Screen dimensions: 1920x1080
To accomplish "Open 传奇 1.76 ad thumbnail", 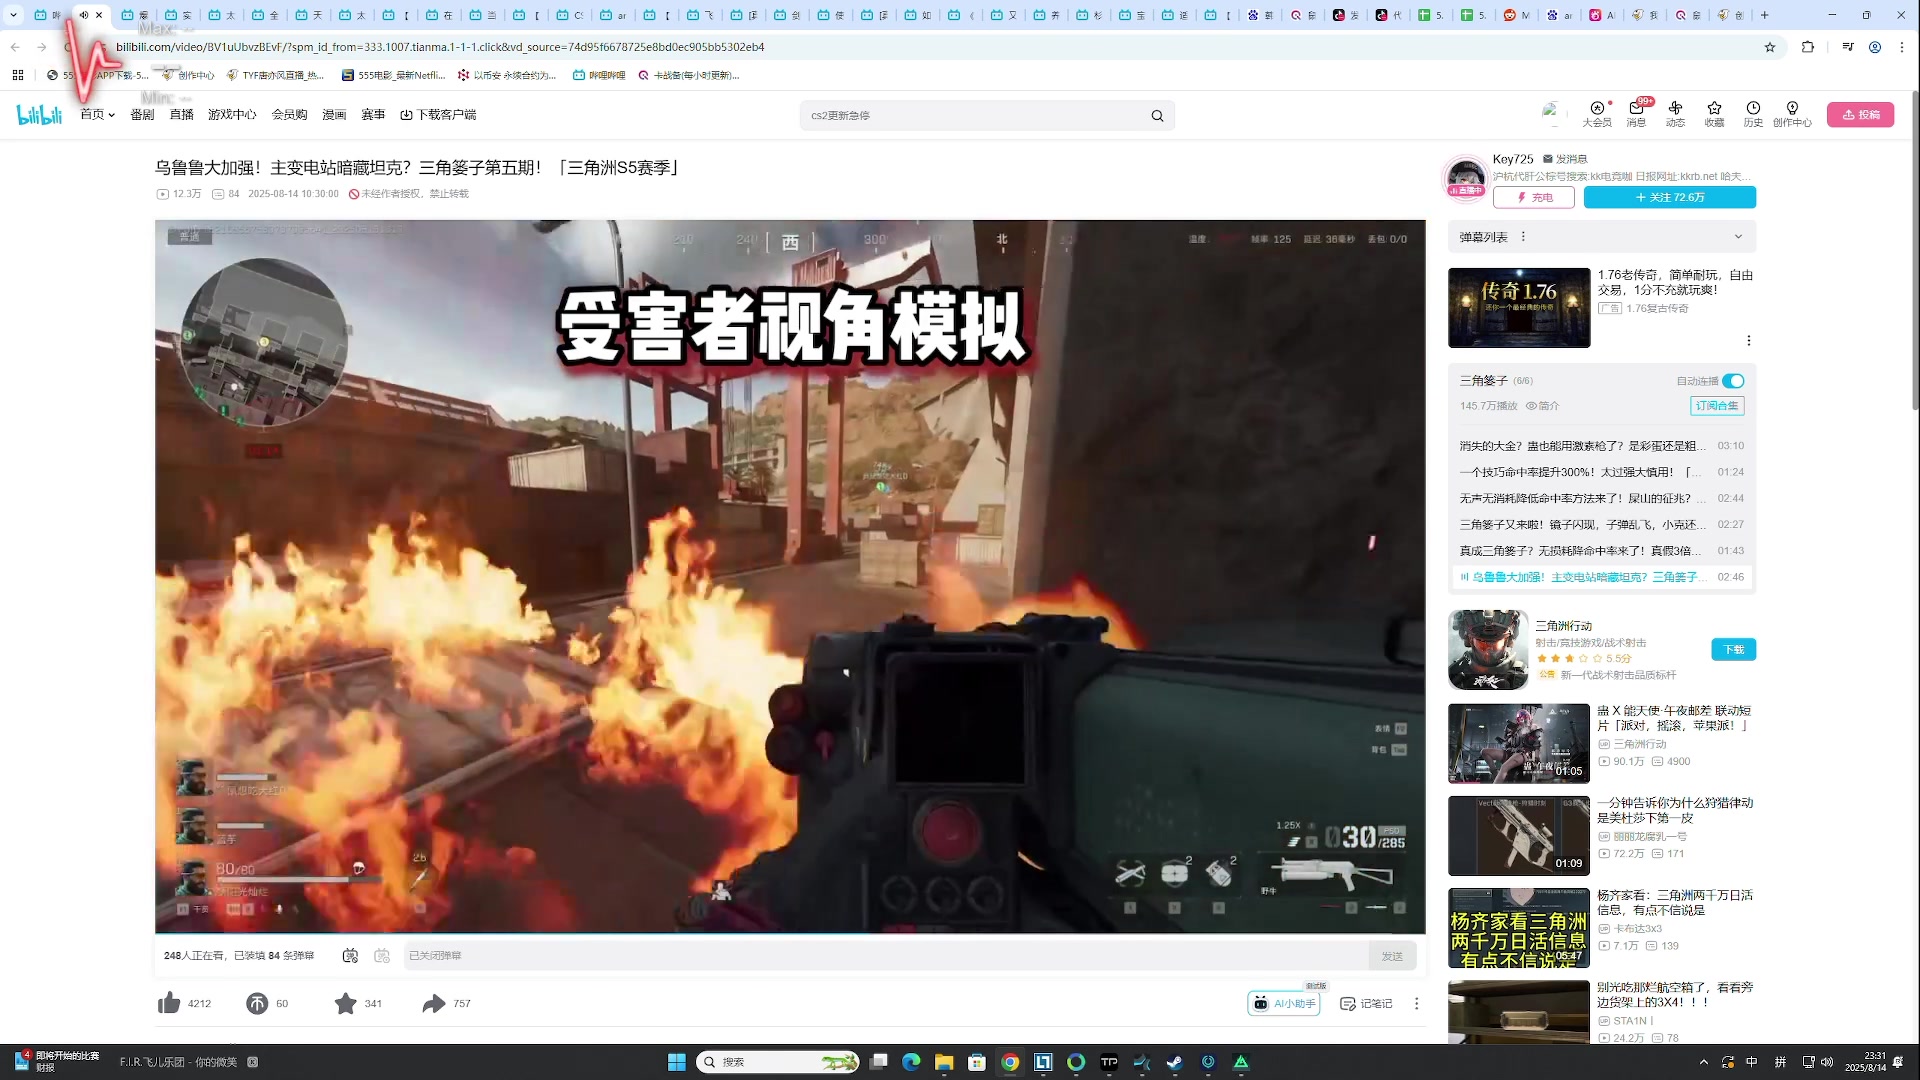I will click(1519, 308).
